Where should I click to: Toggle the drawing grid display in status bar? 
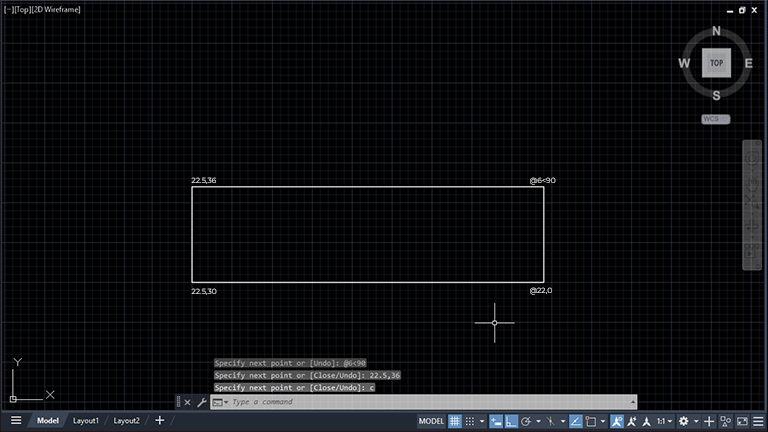455,421
